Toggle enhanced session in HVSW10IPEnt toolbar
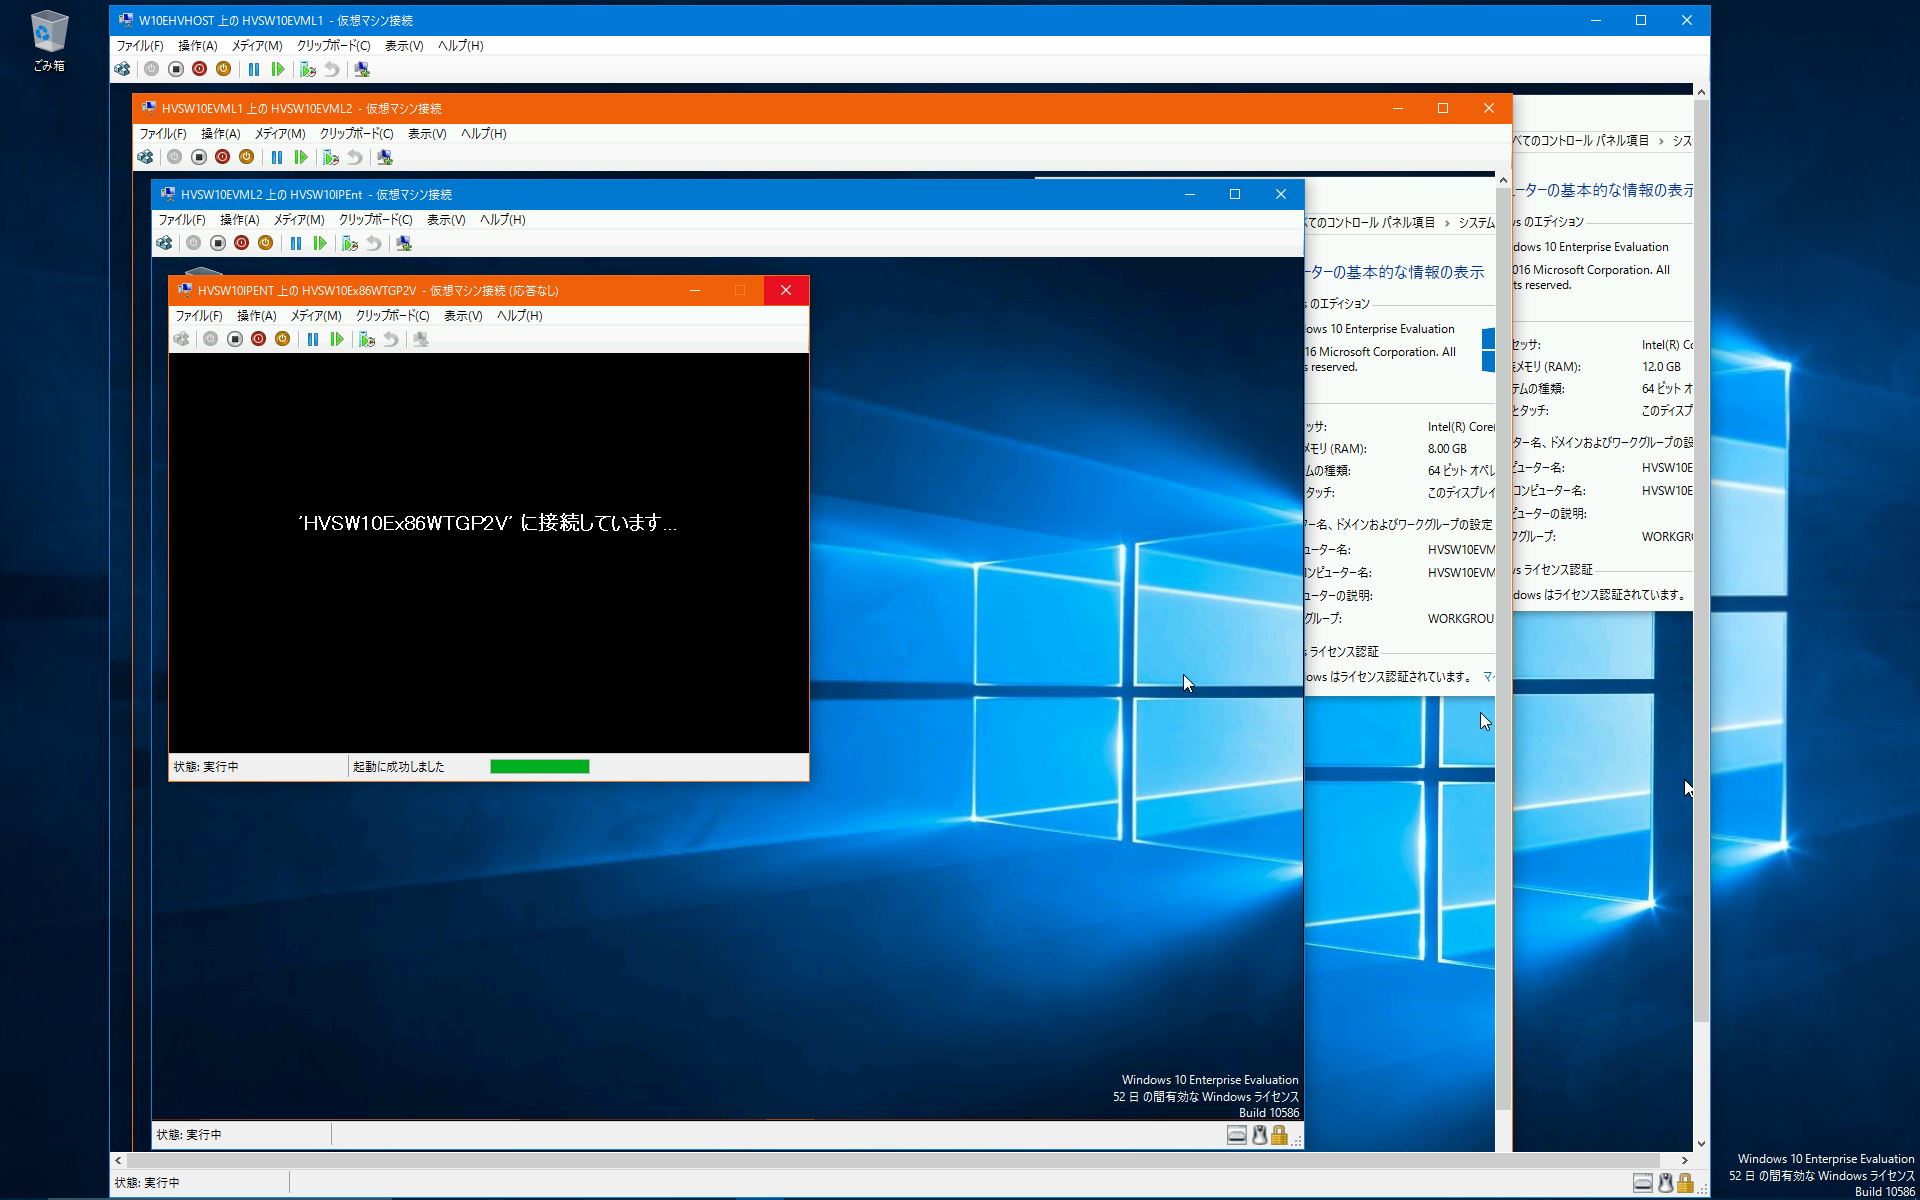This screenshot has width=1920, height=1200. [x=404, y=243]
